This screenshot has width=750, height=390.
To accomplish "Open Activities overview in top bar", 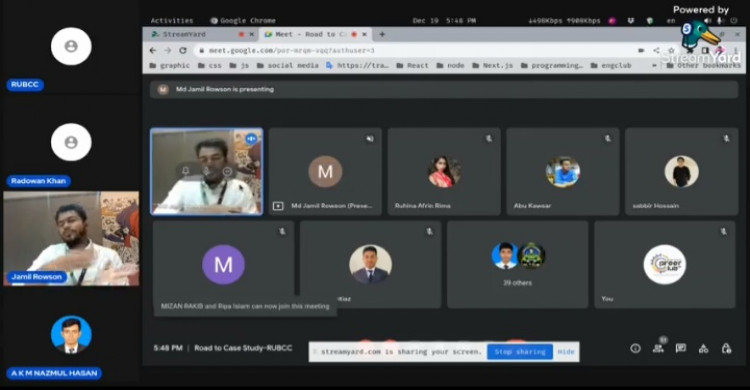I will [x=172, y=21].
